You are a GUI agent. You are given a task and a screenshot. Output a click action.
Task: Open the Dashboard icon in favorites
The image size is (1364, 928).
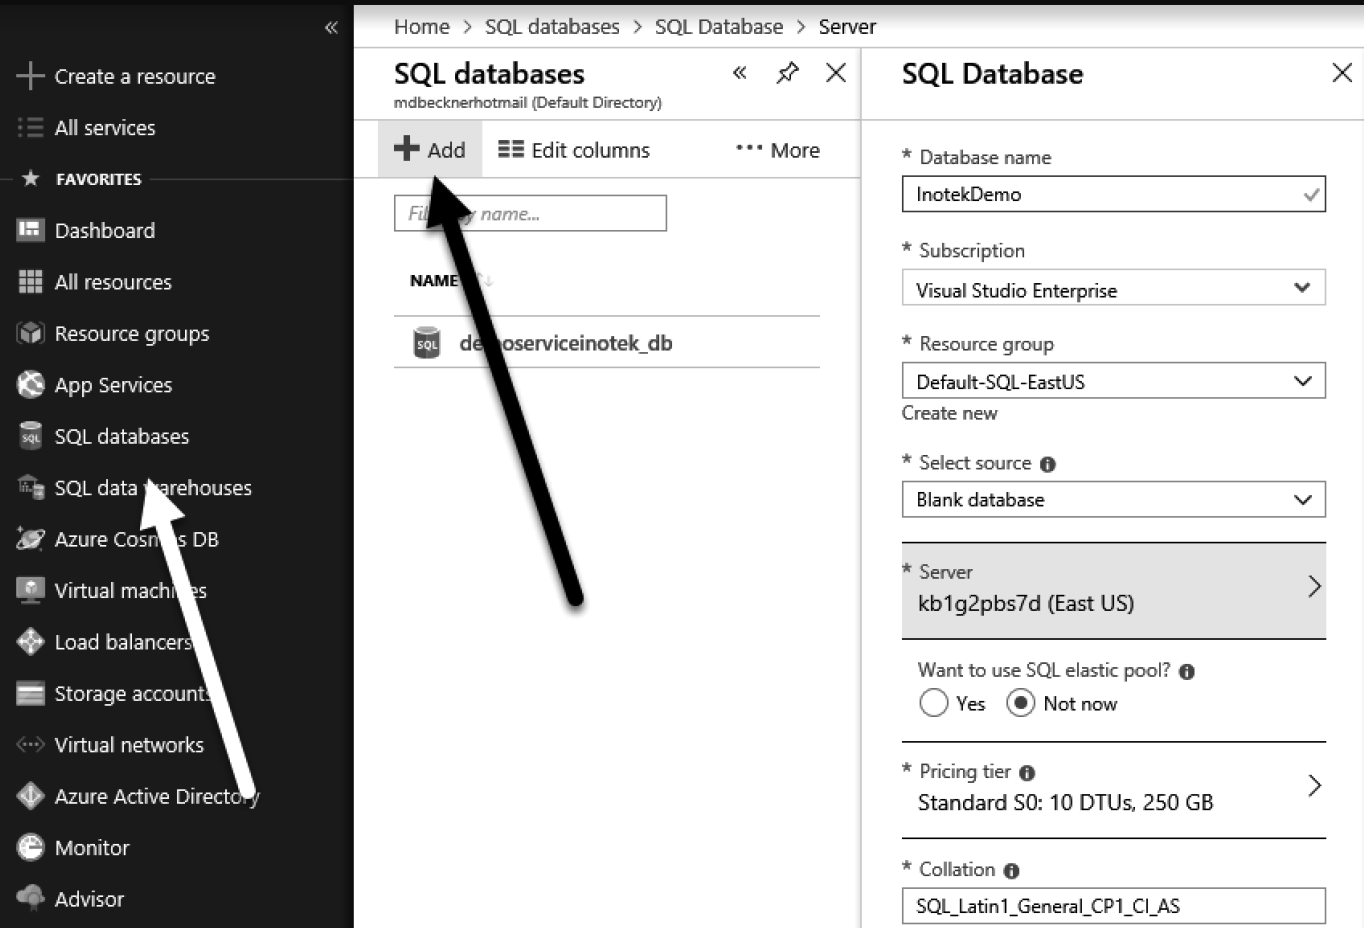point(30,230)
